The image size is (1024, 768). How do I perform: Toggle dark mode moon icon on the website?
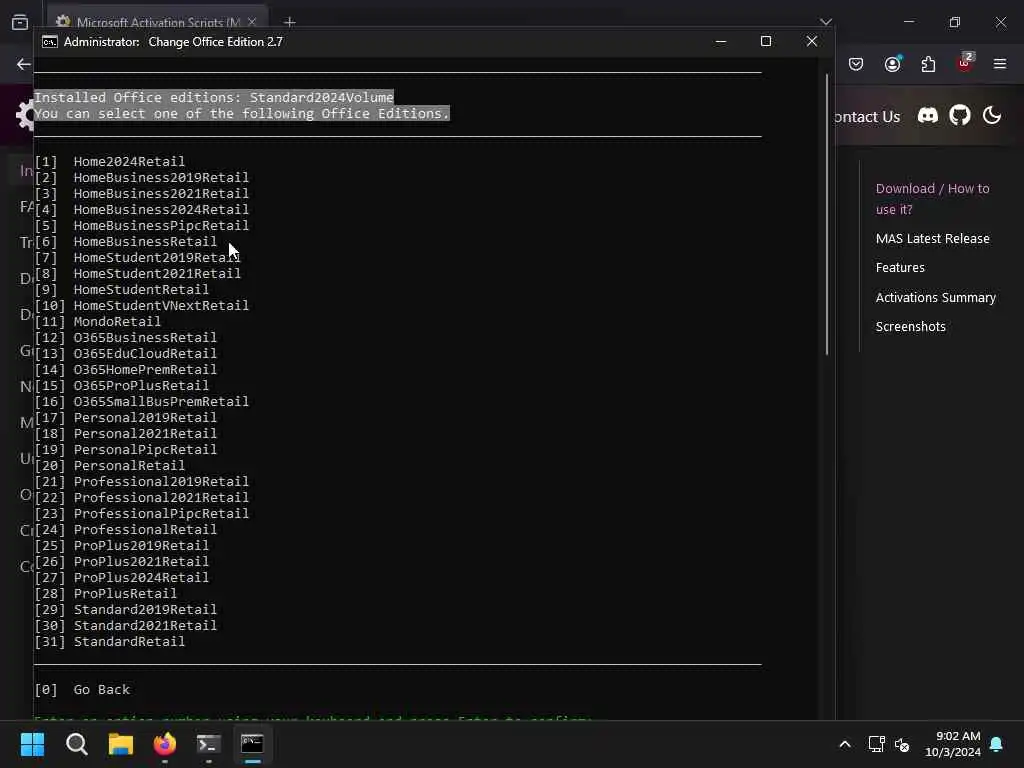coord(991,116)
